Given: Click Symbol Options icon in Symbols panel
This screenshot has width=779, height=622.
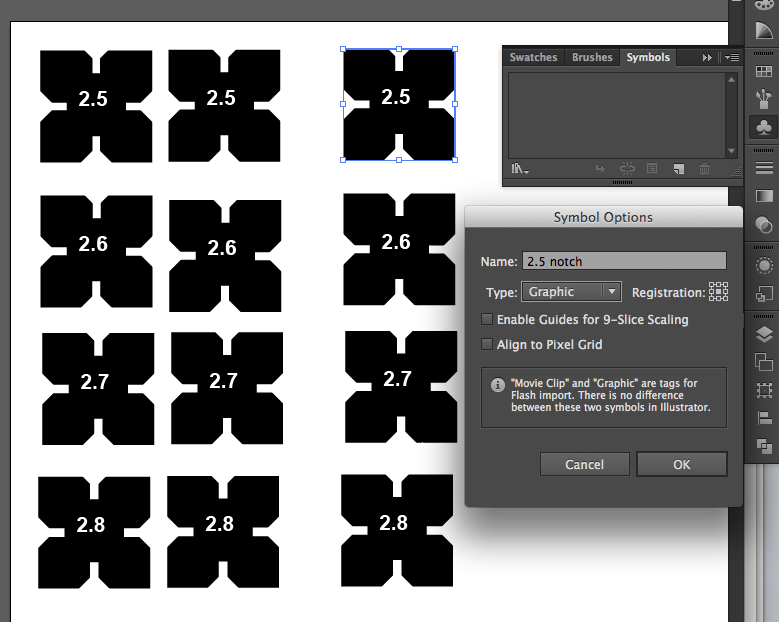Looking at the screenshot, I should 652,169.
